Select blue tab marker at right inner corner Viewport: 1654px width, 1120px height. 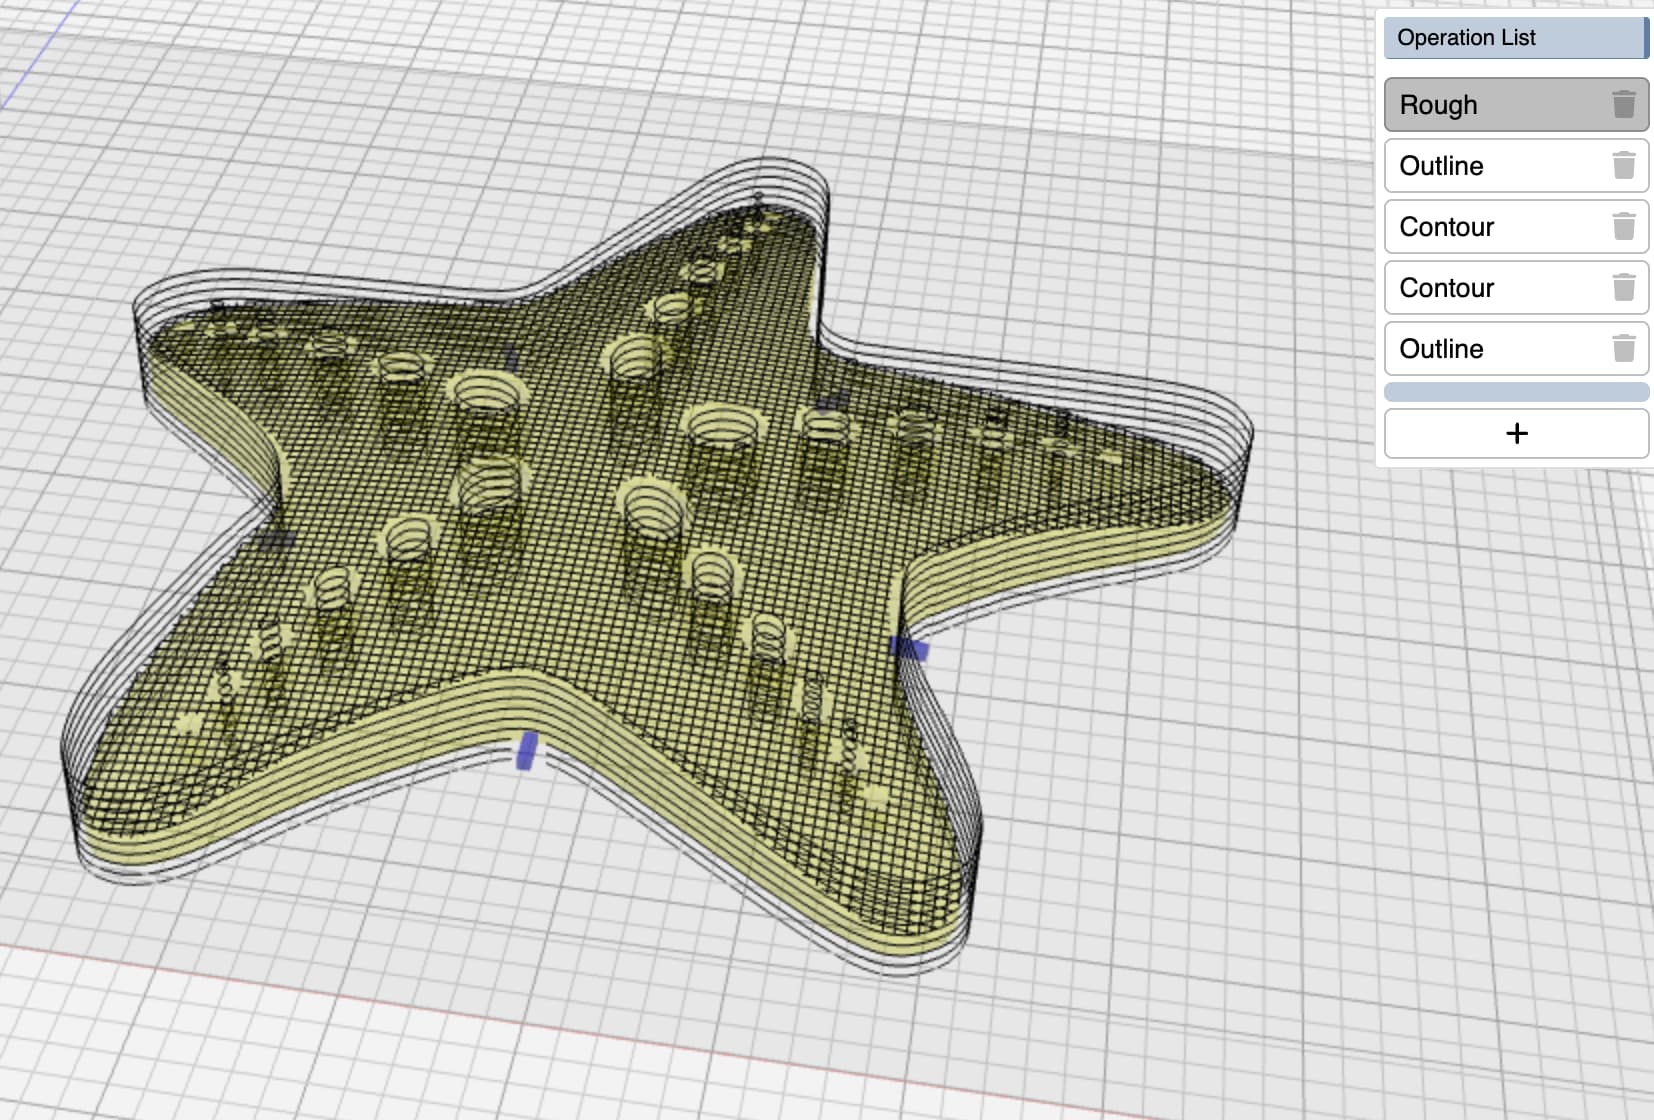[x=910, y=649]
